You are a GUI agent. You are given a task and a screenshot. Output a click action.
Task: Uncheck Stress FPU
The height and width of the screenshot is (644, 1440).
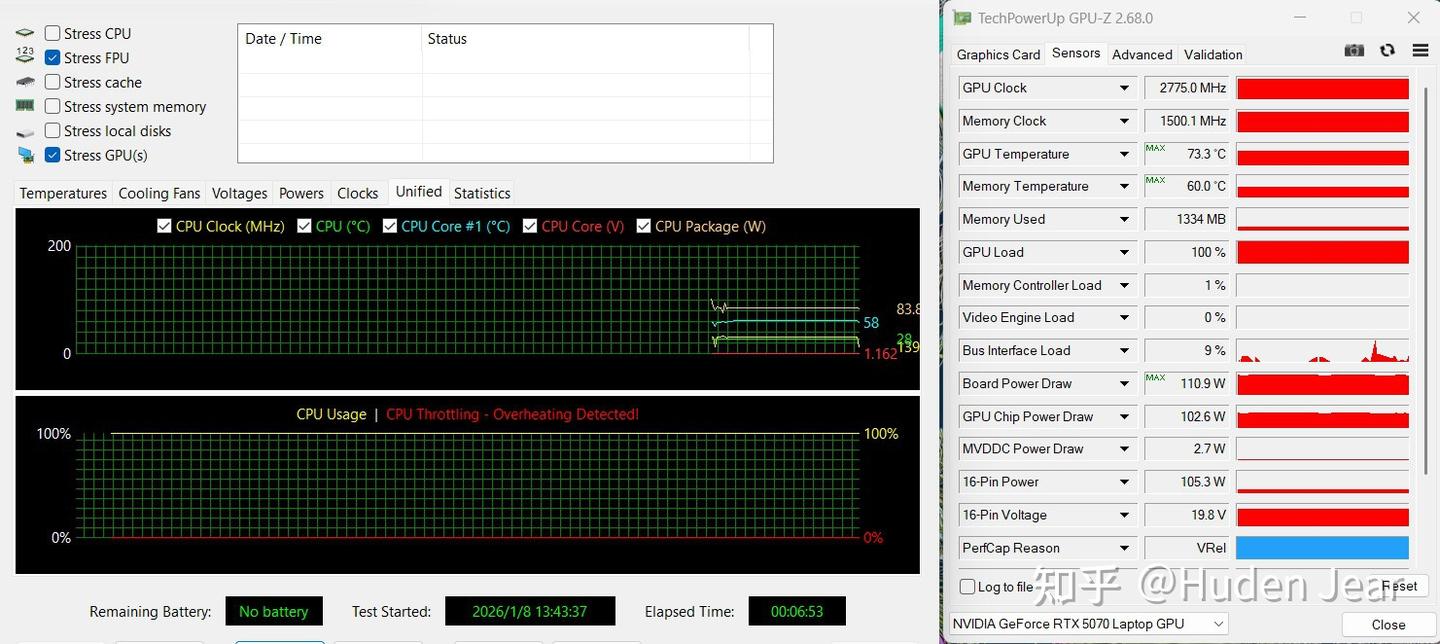point(53,58)
